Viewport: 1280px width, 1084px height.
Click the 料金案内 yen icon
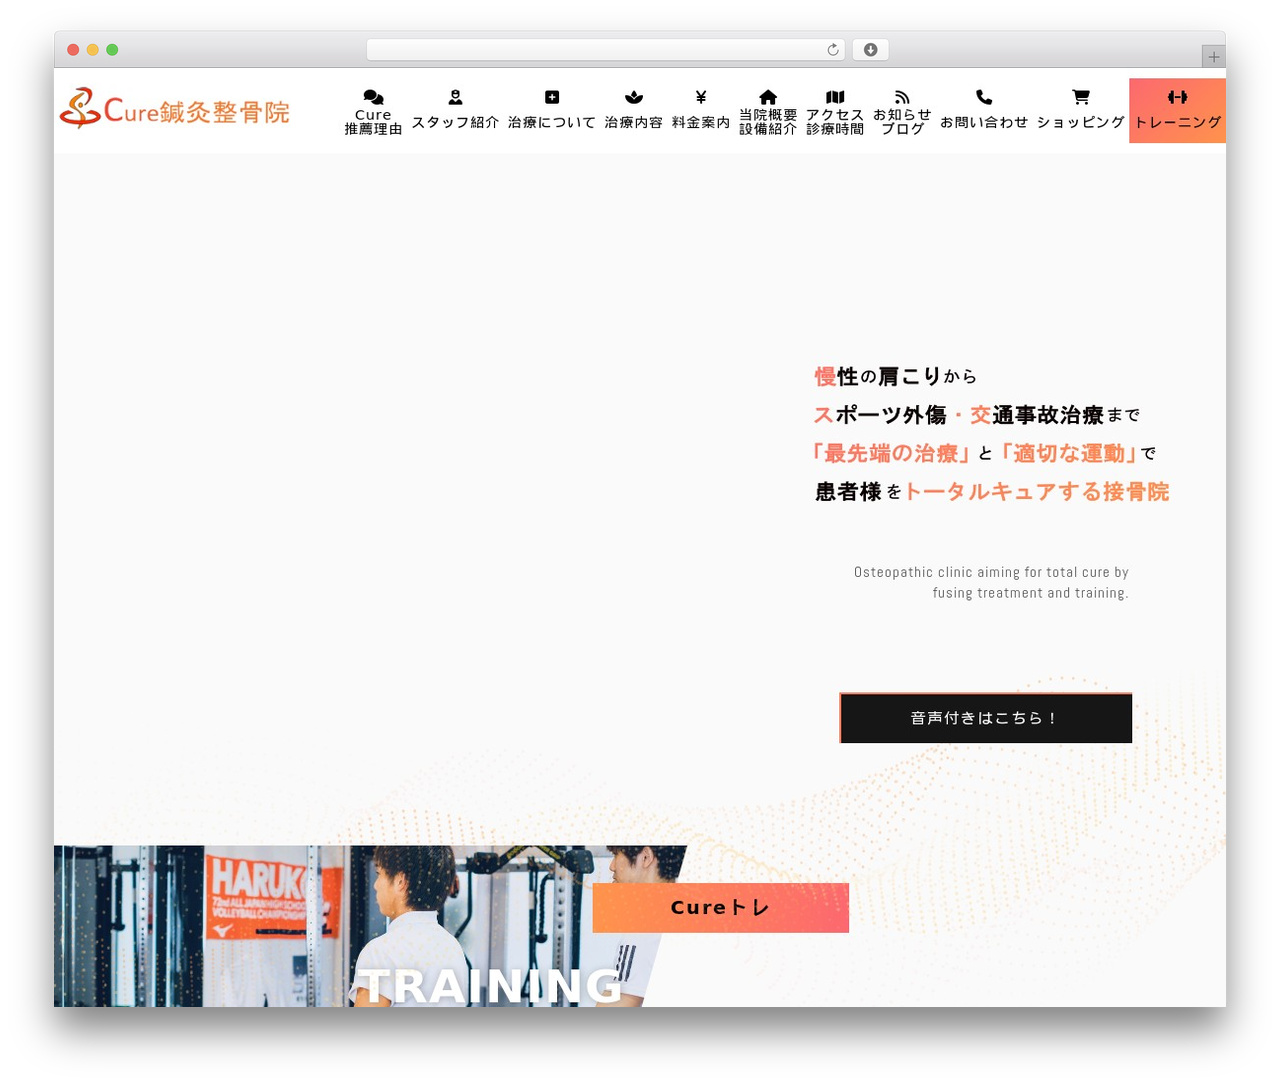(701, 97)
